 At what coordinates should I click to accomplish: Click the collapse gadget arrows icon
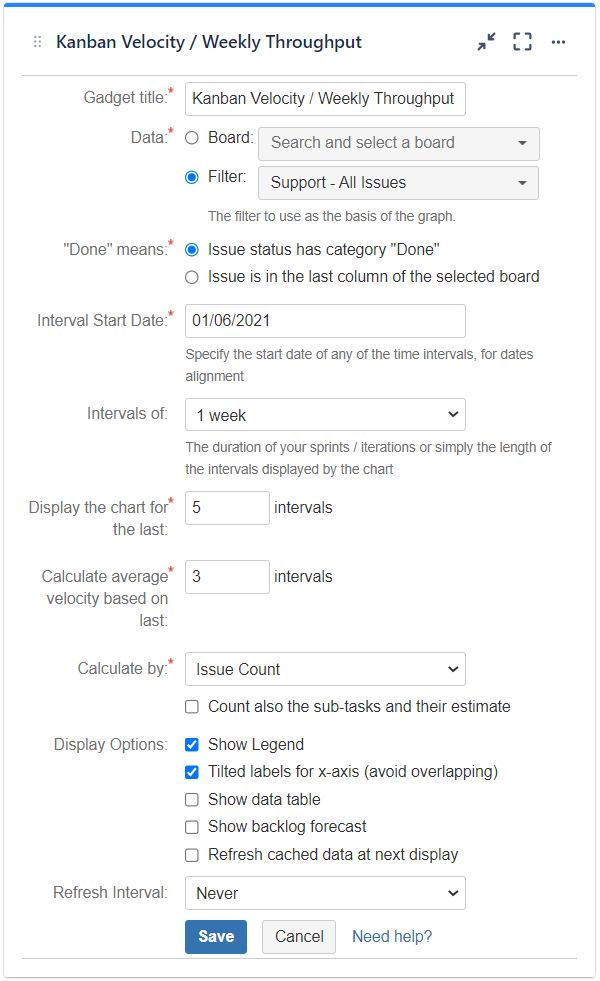click(486, 42)
